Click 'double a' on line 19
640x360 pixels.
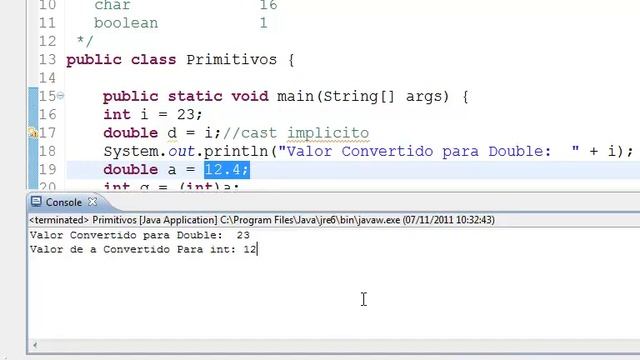(140, 170)
